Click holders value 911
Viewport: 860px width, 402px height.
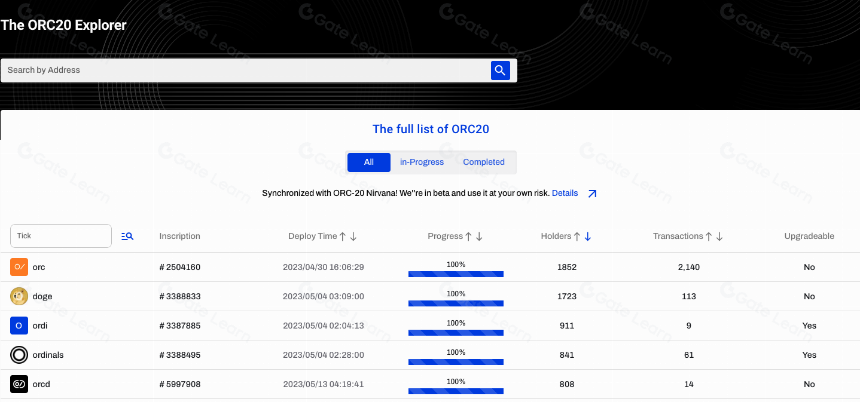tap(567, 326)
